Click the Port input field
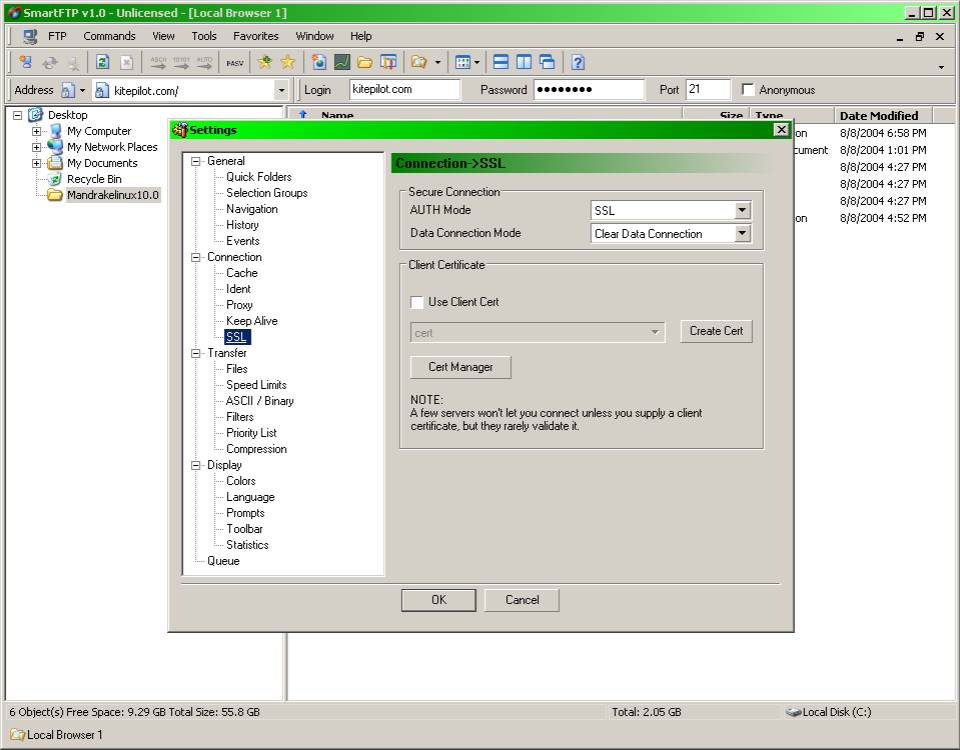Viewport: 960px width, 750px height. click(x=707, y=90)
